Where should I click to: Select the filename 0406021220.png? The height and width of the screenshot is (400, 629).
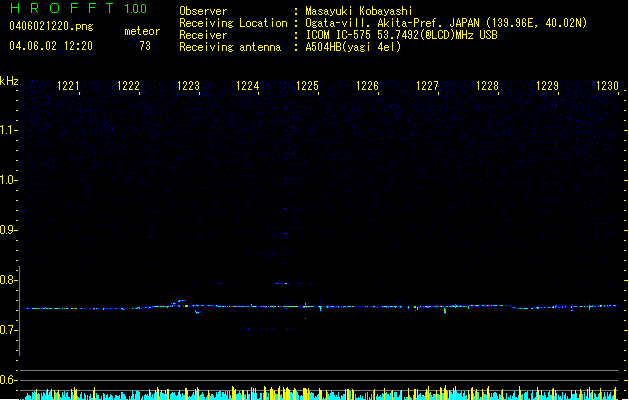point(51,27)
